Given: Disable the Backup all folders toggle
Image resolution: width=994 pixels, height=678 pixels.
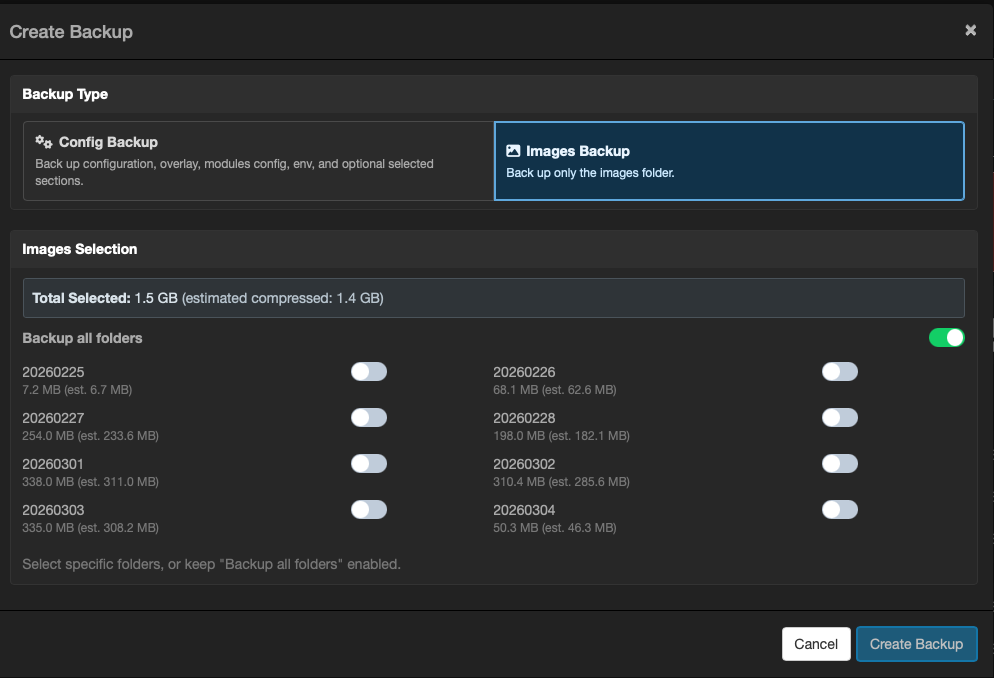Looking at the screenshot, I should (946, 338).
